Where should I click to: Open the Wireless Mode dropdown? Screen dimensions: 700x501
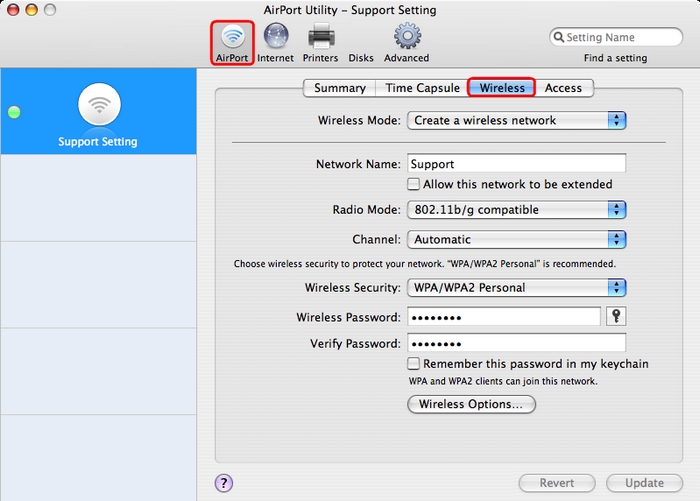click(x=517, y=120)
